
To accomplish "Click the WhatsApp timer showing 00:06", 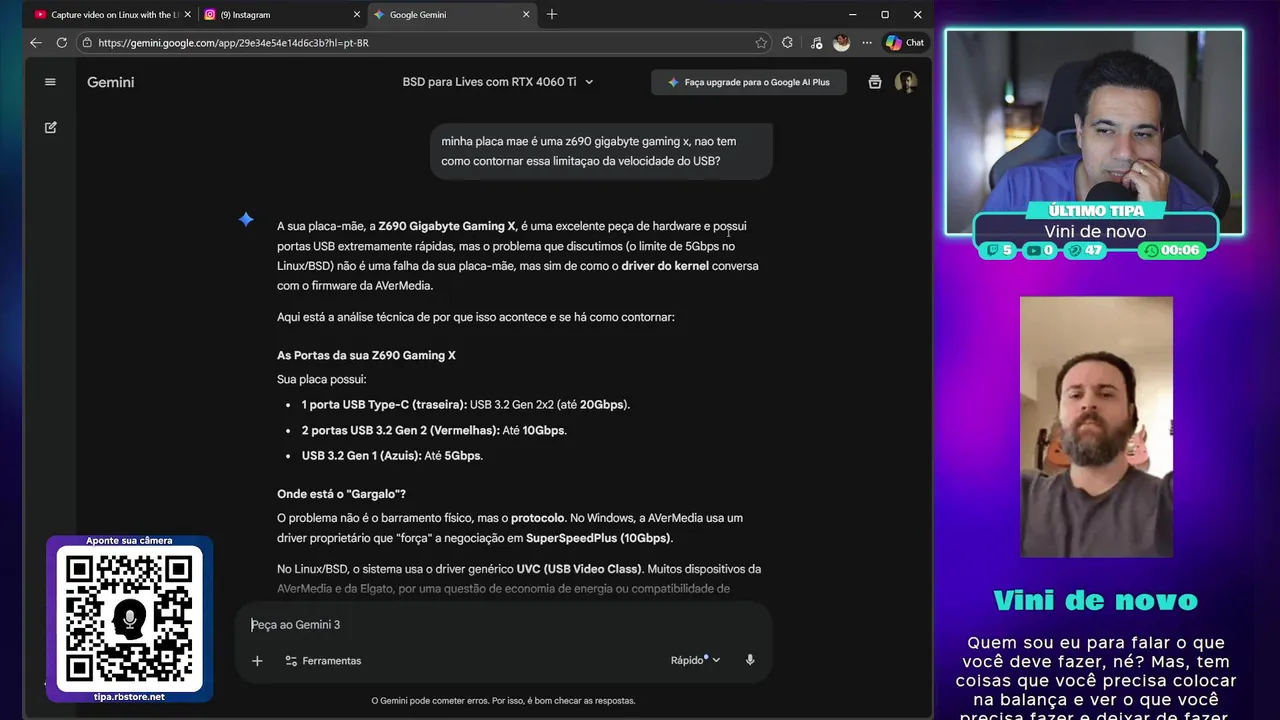I will pos(1172,250).
